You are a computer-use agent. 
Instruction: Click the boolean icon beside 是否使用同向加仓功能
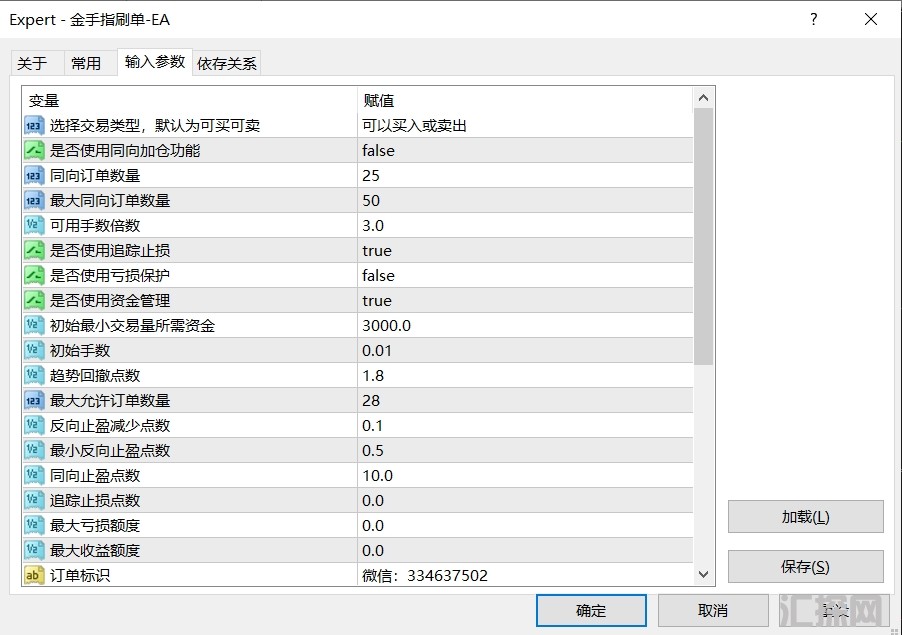[x=34, y=151]
